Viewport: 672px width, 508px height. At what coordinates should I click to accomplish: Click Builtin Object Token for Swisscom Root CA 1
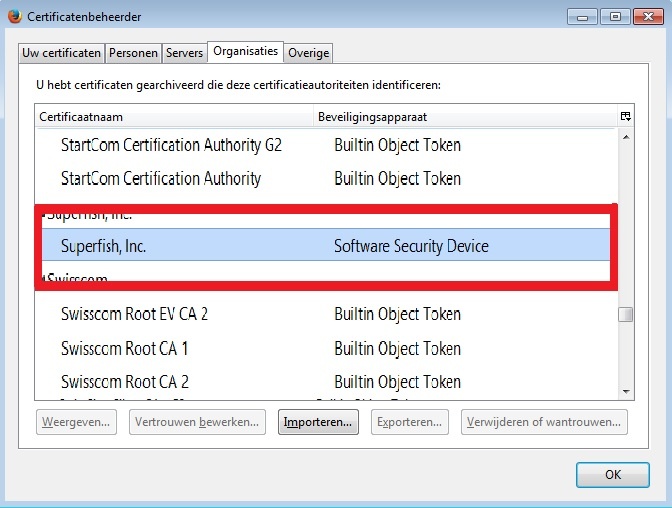click(397, 348)
